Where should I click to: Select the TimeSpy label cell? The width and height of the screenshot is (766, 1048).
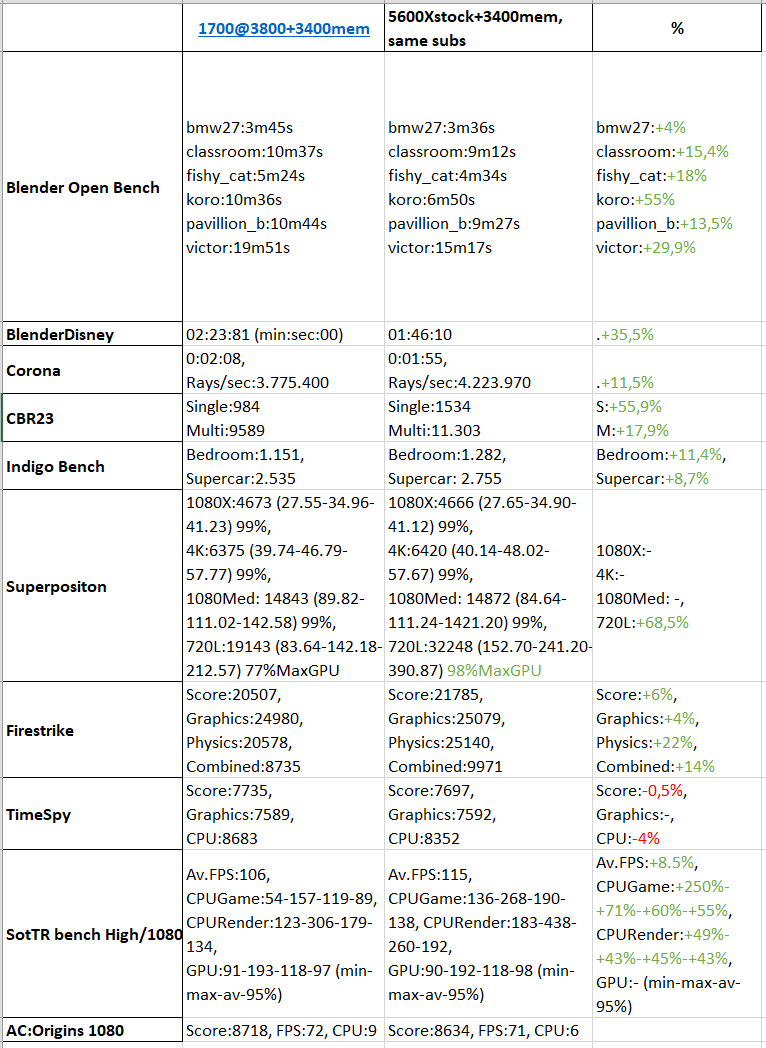pyautogui.click(x=92, y=814)
